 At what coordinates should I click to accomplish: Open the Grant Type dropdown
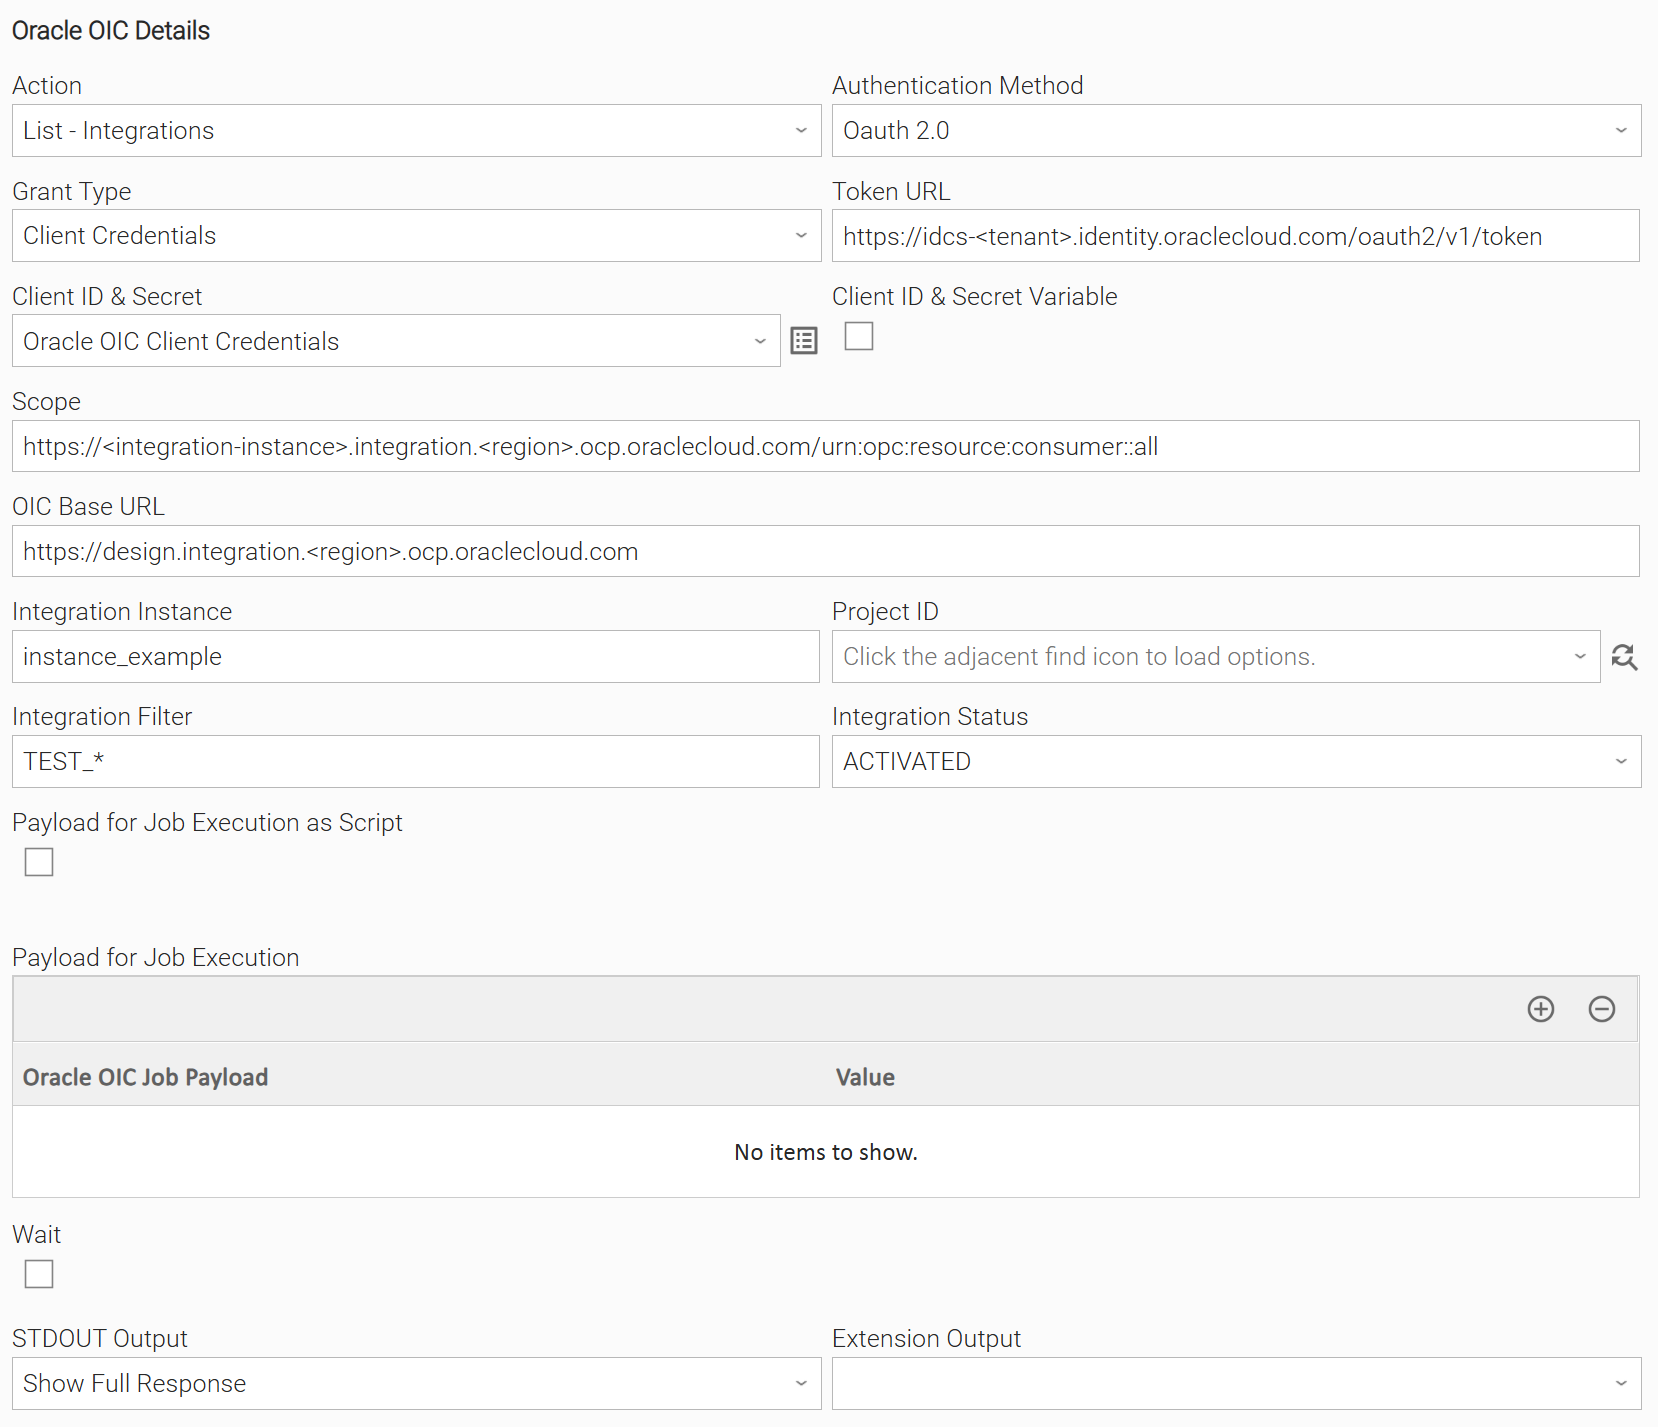(x=416, y=236)
